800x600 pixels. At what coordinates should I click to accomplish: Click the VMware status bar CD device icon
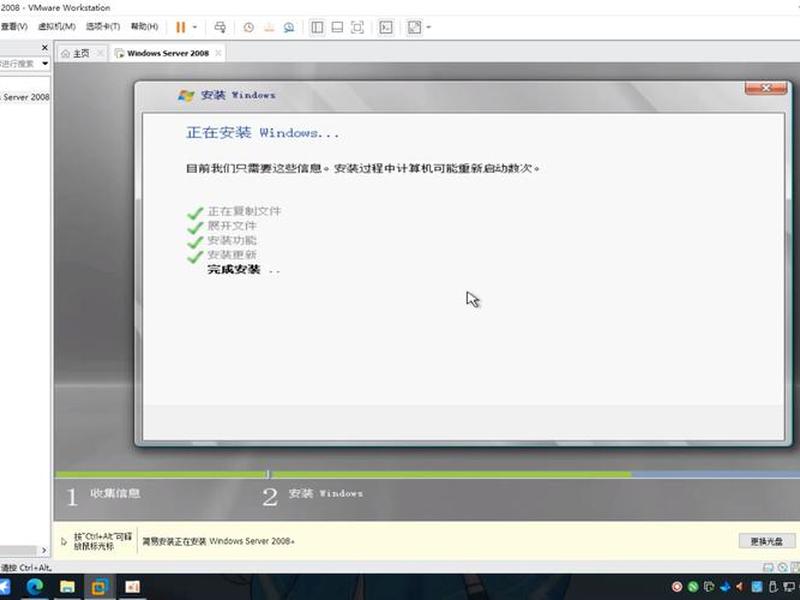coord(783,567)
